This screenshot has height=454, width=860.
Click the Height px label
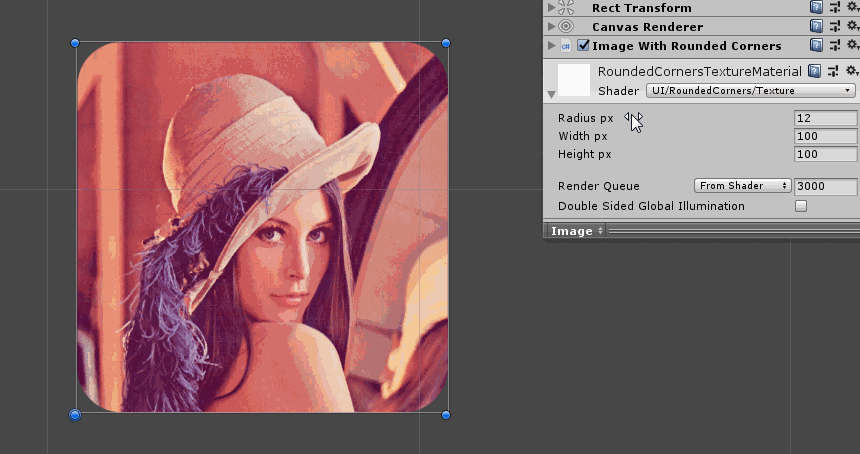585,154
